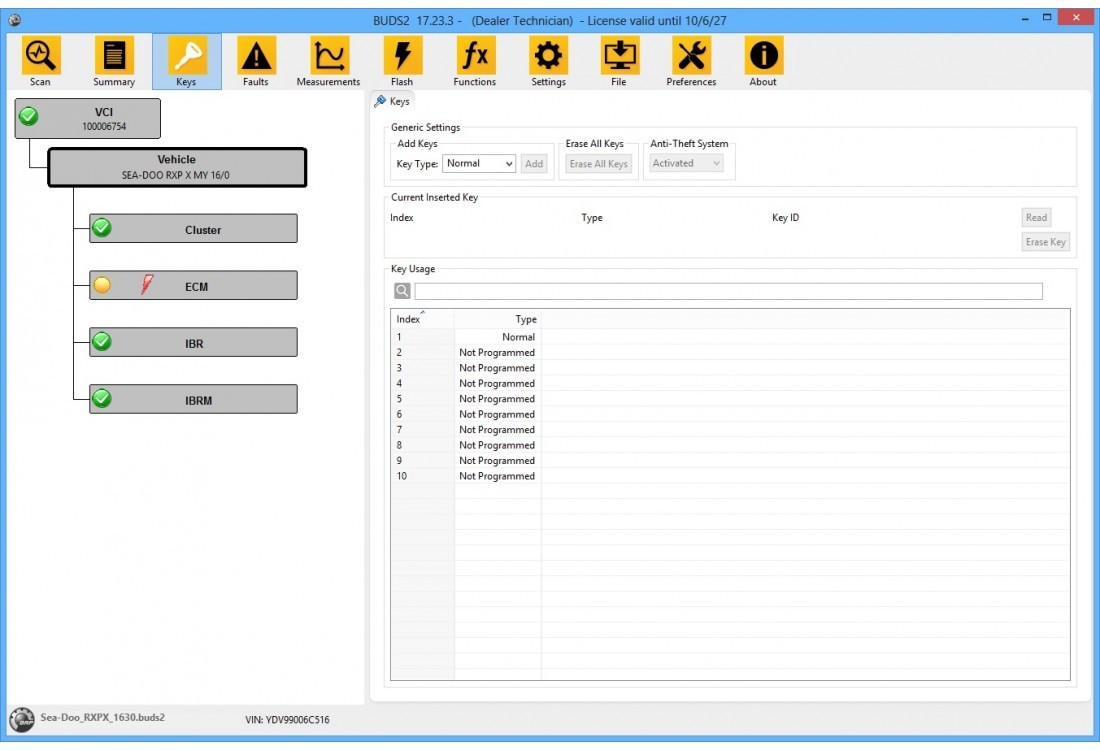
Task: Open the Settings gear icon
Action: (548, 61)
